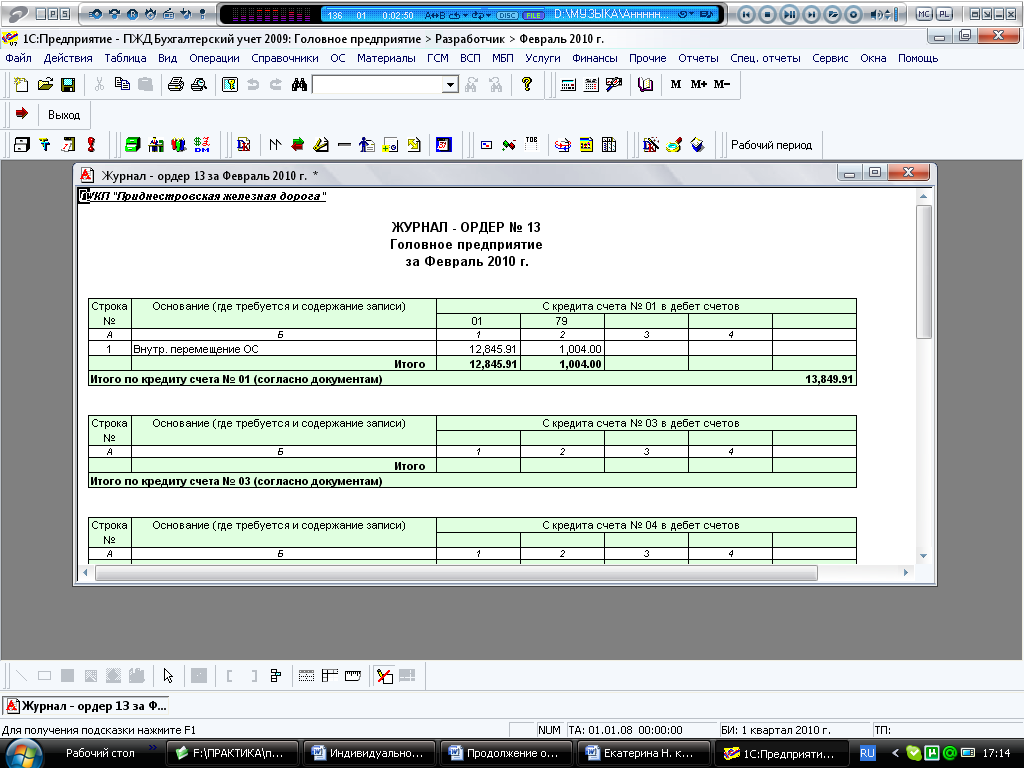Pause the media player with play/pause button

click(x=789, y=14)
